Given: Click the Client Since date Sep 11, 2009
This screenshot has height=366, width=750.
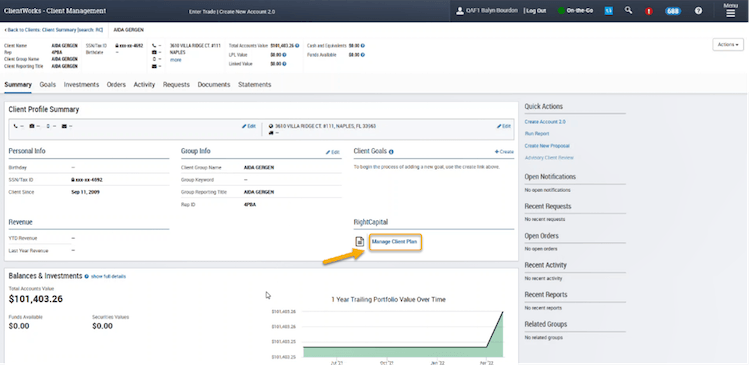Looking at the screenshot, I should click(x=85, y=192).
